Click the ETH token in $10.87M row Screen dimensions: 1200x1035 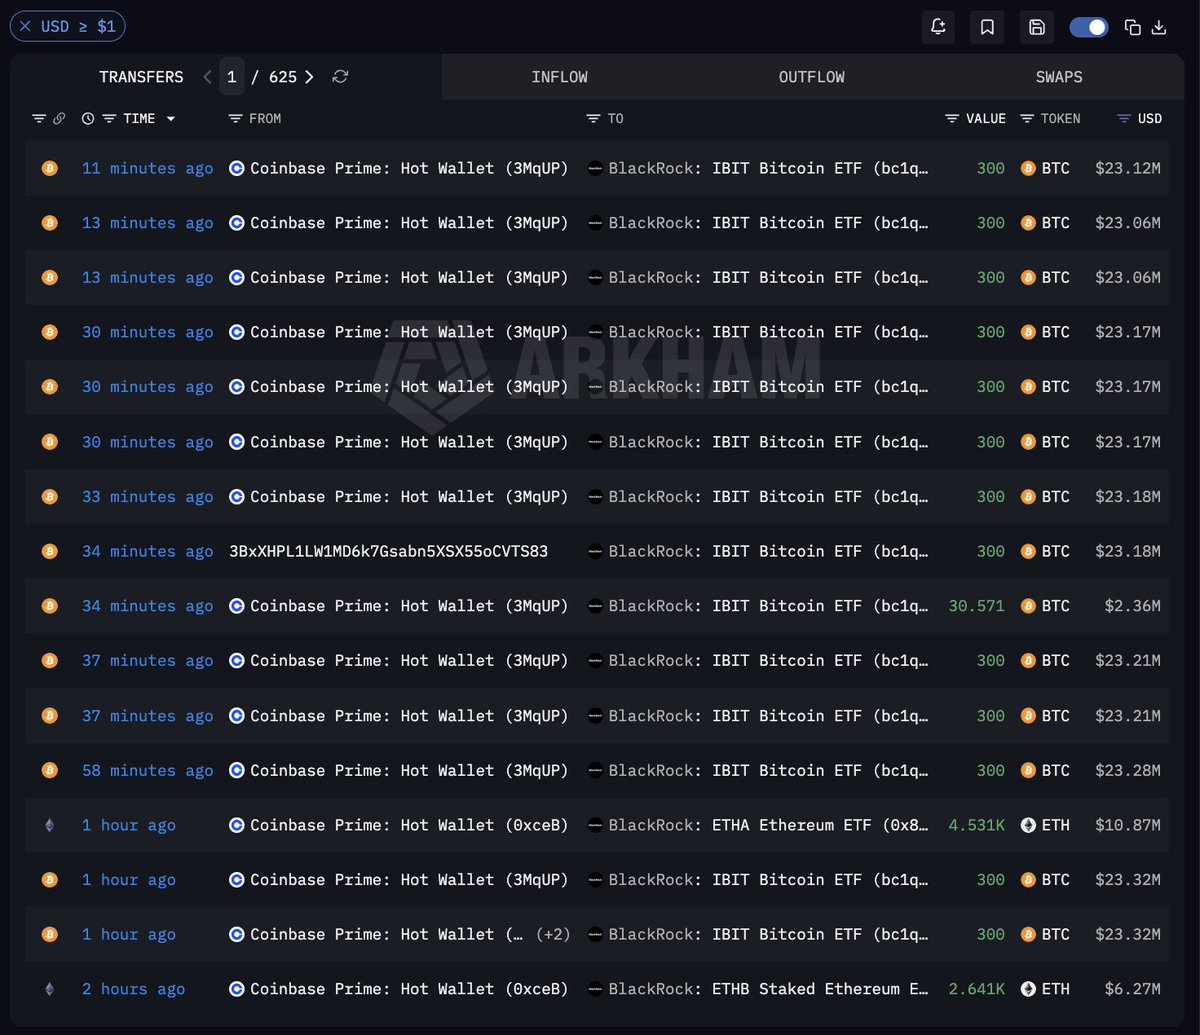click(1045, 826)
